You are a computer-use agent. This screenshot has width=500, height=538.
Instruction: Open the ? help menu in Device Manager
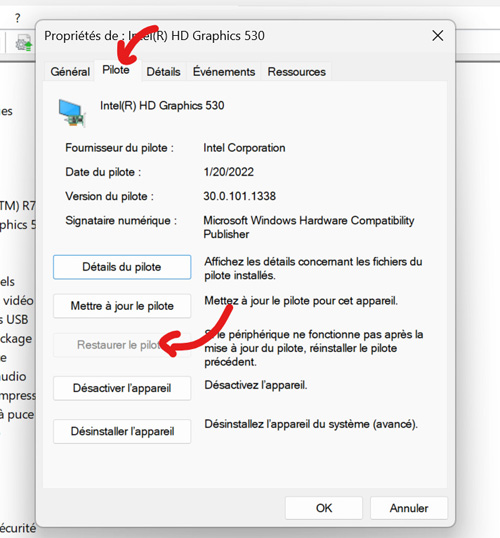click(x=18, y=18)
